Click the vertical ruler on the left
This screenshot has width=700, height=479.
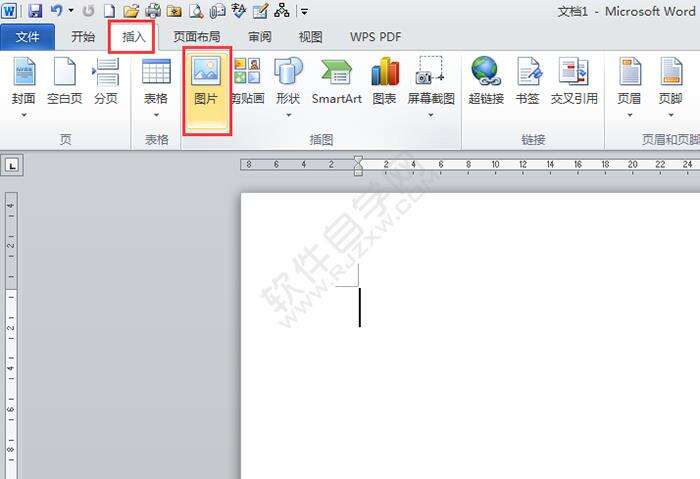pyautogui.click(x=11, y=335)
